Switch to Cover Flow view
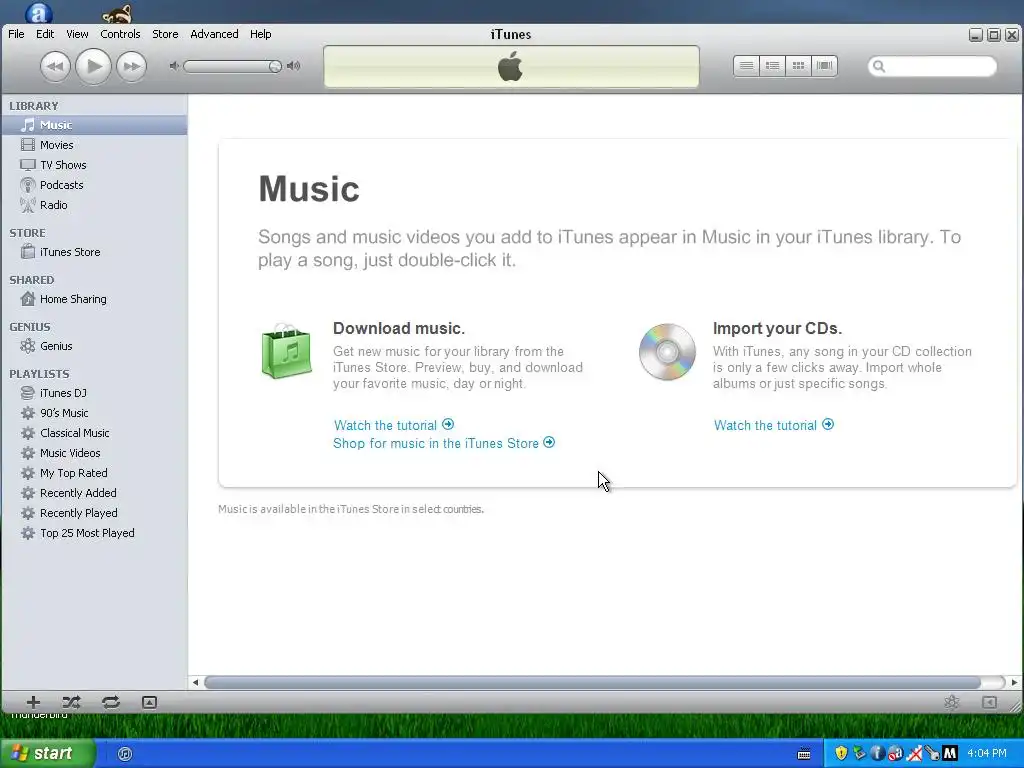This screenshot has width=1024, height=768. [x=825, y=66]
